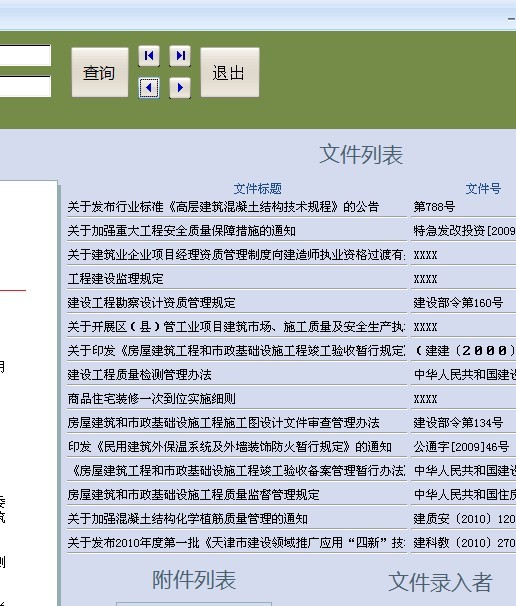This screenshot has width=516, height=606.
Task: Select row 《房屋建筑工程和市政基础设施工程竣工验收备案管理暂行办法
Action: click(x=237, y=470)
